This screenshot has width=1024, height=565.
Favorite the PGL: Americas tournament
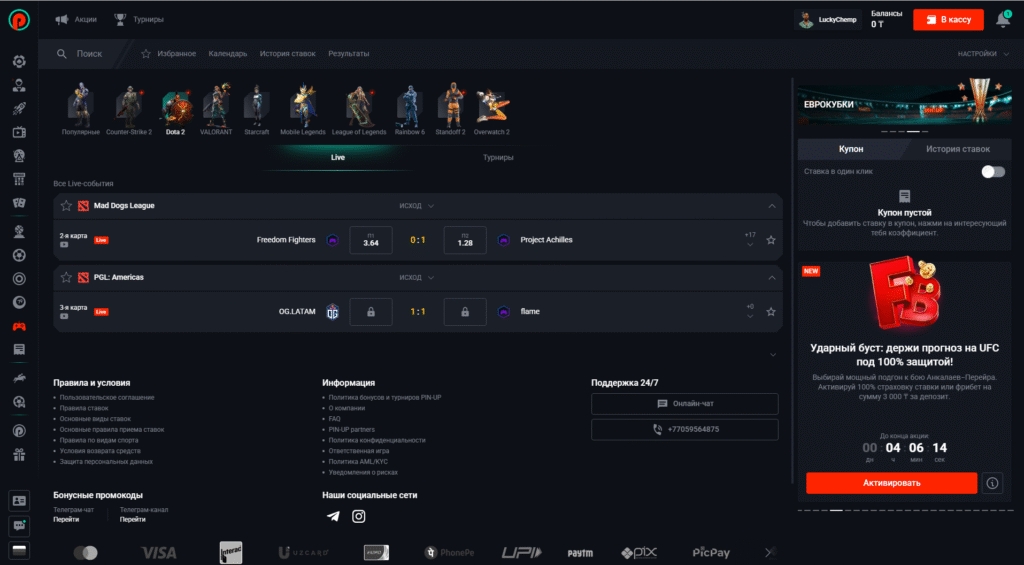66,278
